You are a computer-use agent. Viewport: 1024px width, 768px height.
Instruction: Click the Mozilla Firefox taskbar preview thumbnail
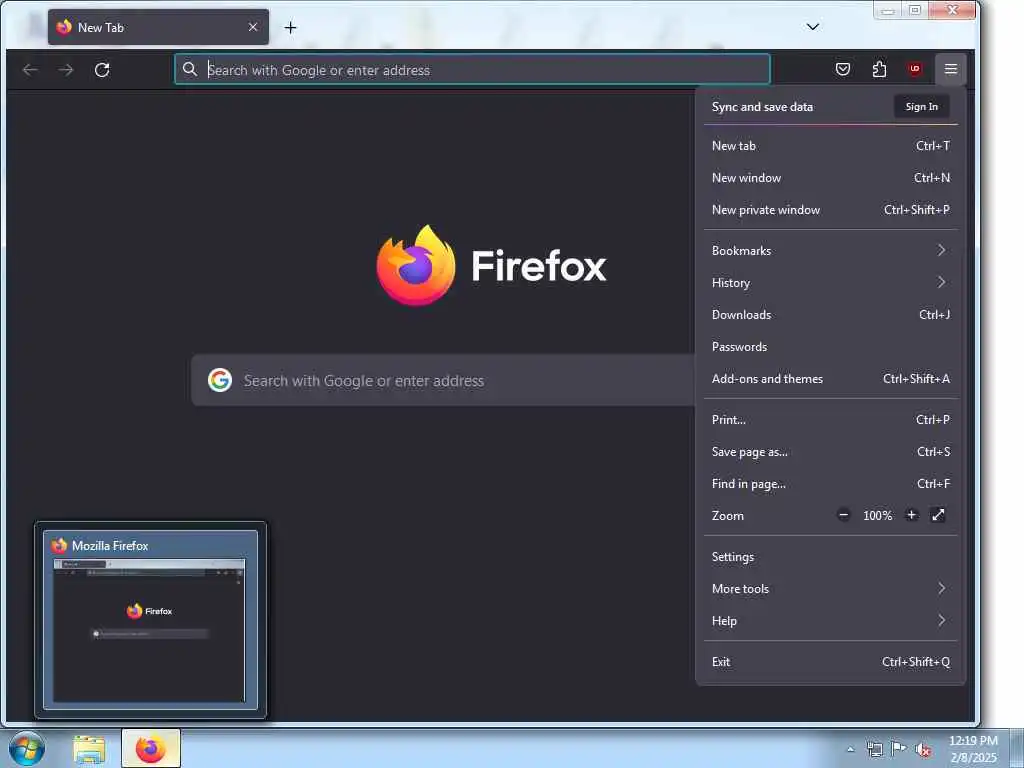tap(150, 620)
